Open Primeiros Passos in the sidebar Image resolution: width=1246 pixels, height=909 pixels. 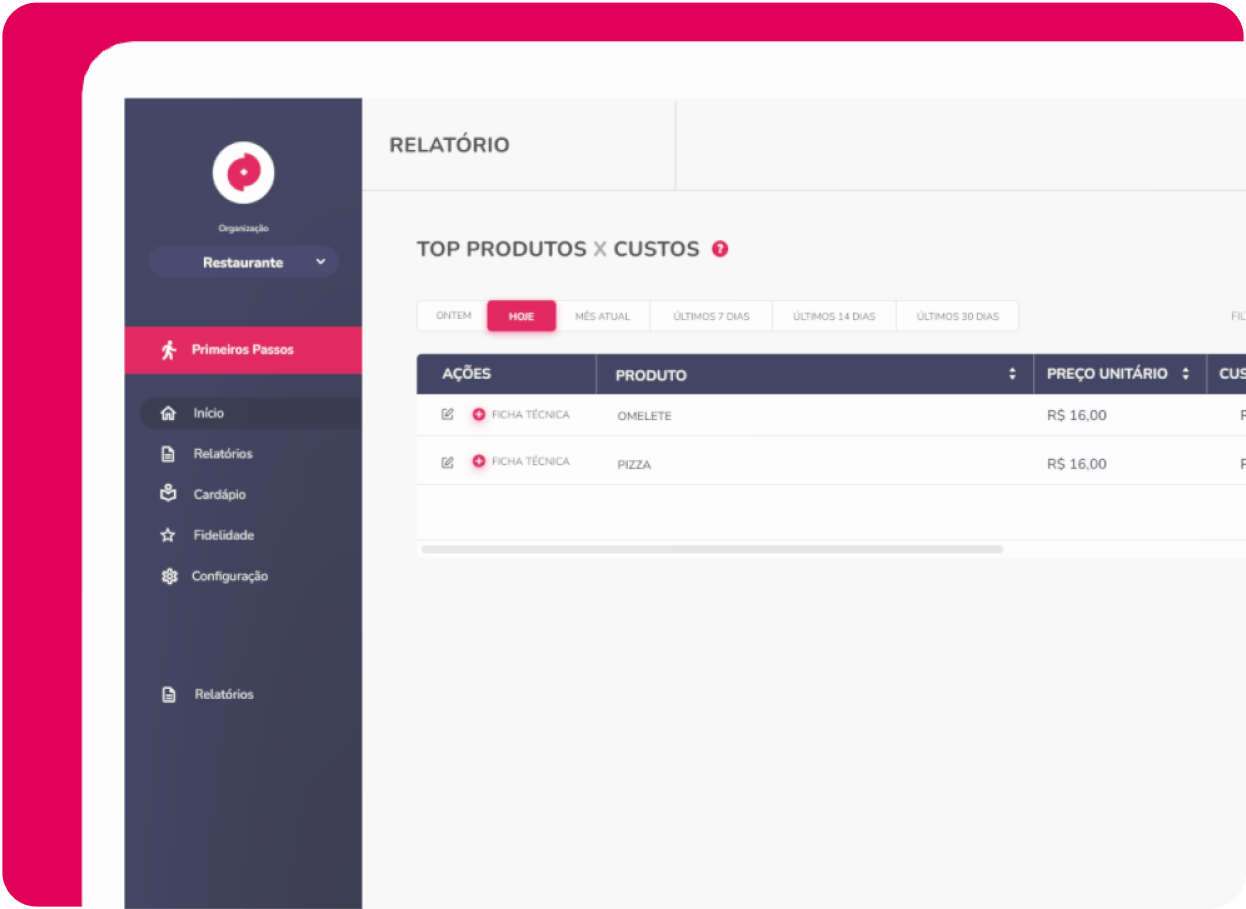tap(243, 350)
